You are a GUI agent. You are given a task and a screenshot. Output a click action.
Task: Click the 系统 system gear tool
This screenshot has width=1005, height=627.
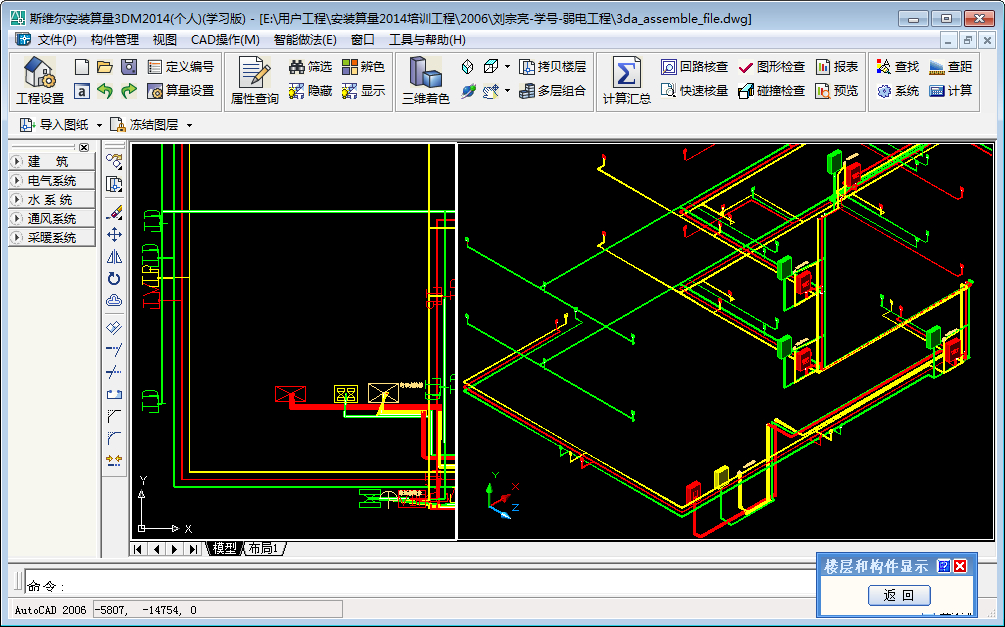coord(898,91)
